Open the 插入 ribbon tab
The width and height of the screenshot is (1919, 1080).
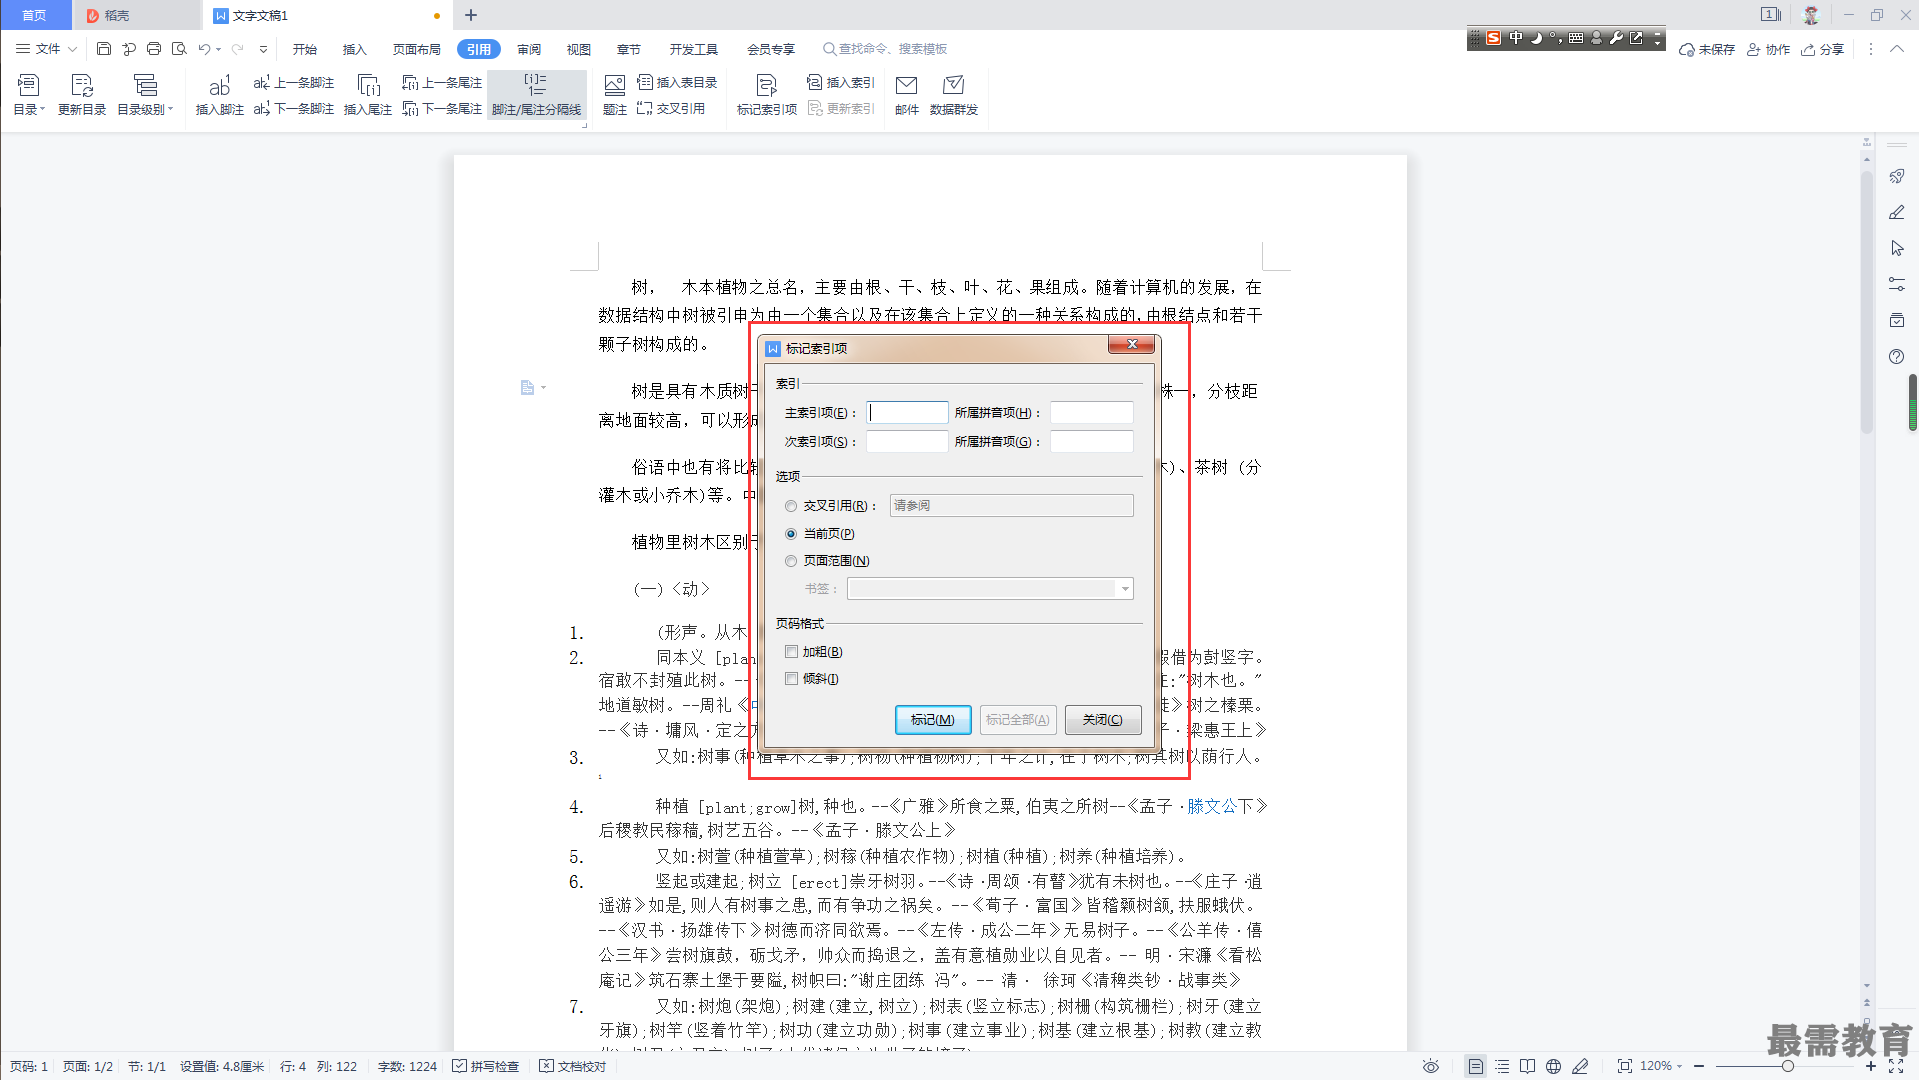point(355,49)
